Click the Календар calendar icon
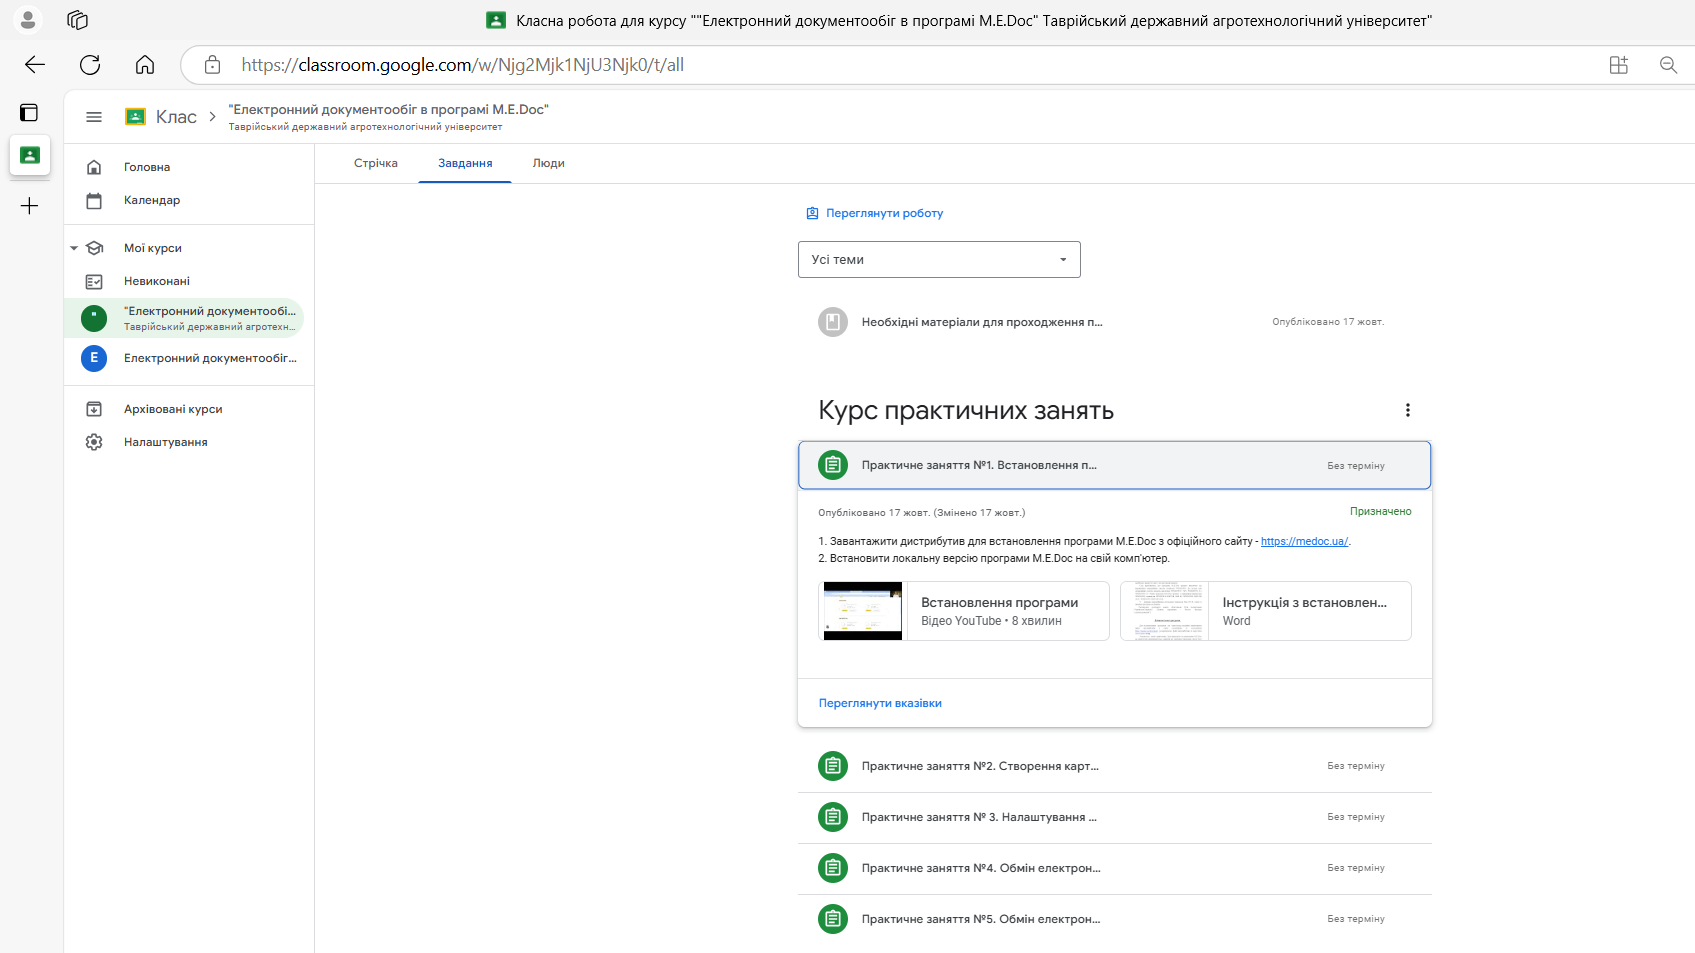Image resolution: width=1695 pixels, height=953 pixels. click(94, 200)
